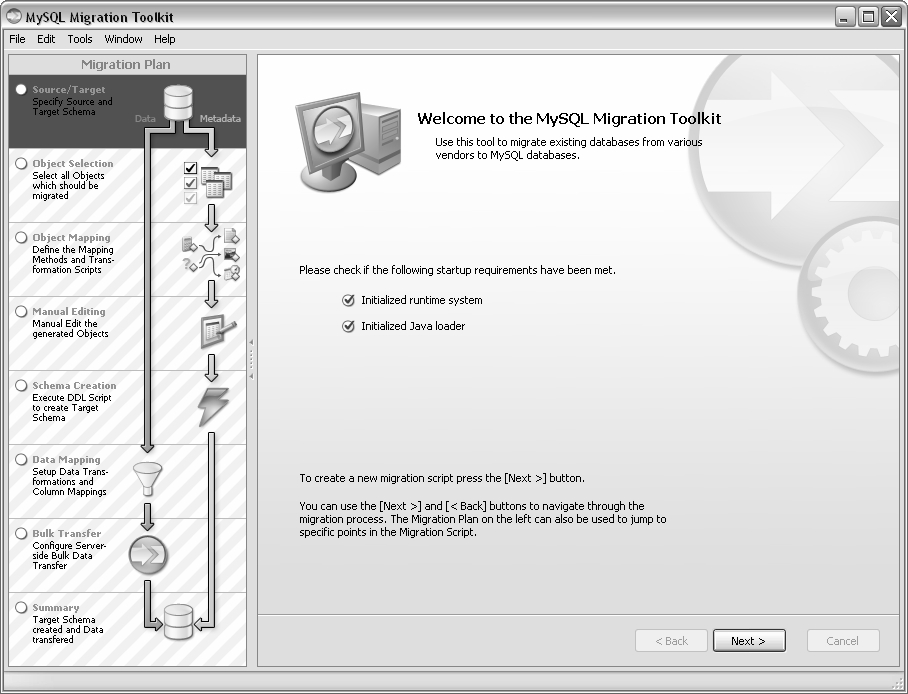The image size is (908, 694).
Task: Select the Object Selection step radio button
Action: [x=21, y=164]
